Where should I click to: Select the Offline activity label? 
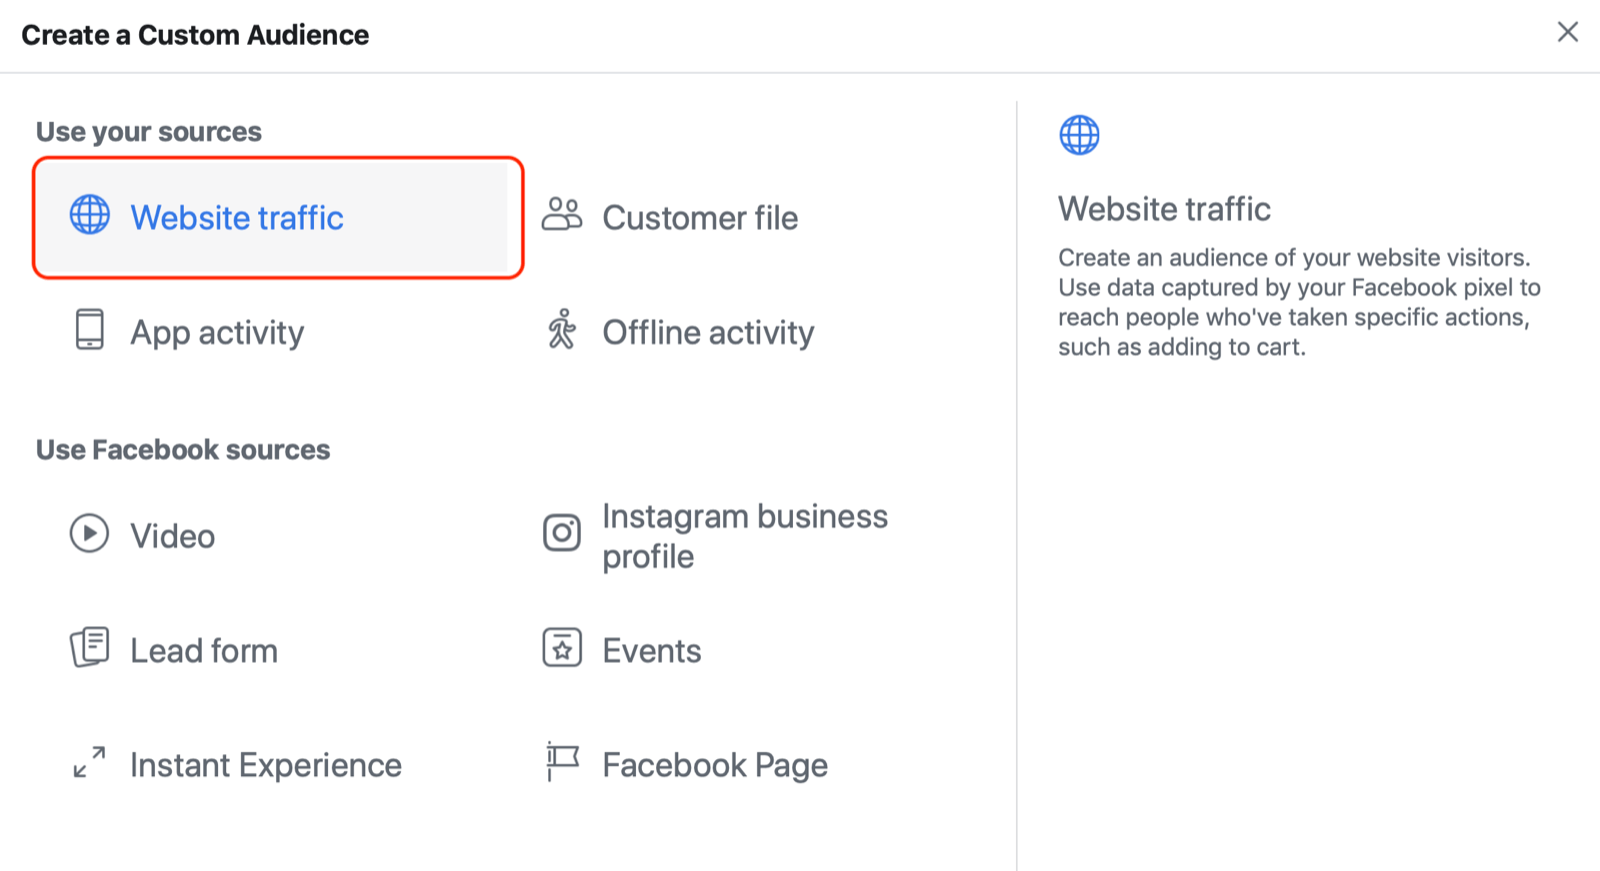point(708,333)
